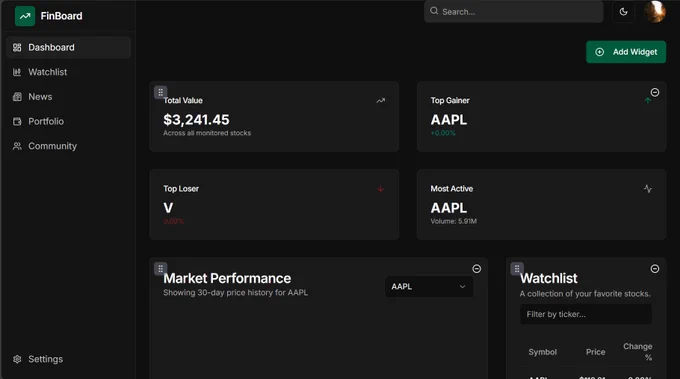The height and width of the screenshot is (379, 680).
Task: Click the Dashboard grid icon
Action: [17, 47]
